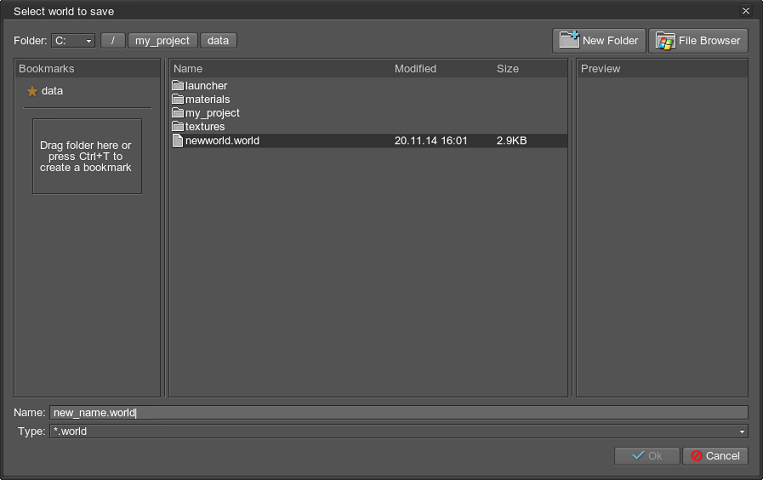
Task: Navigate to root path segment "/"
Action: [113, 41]
